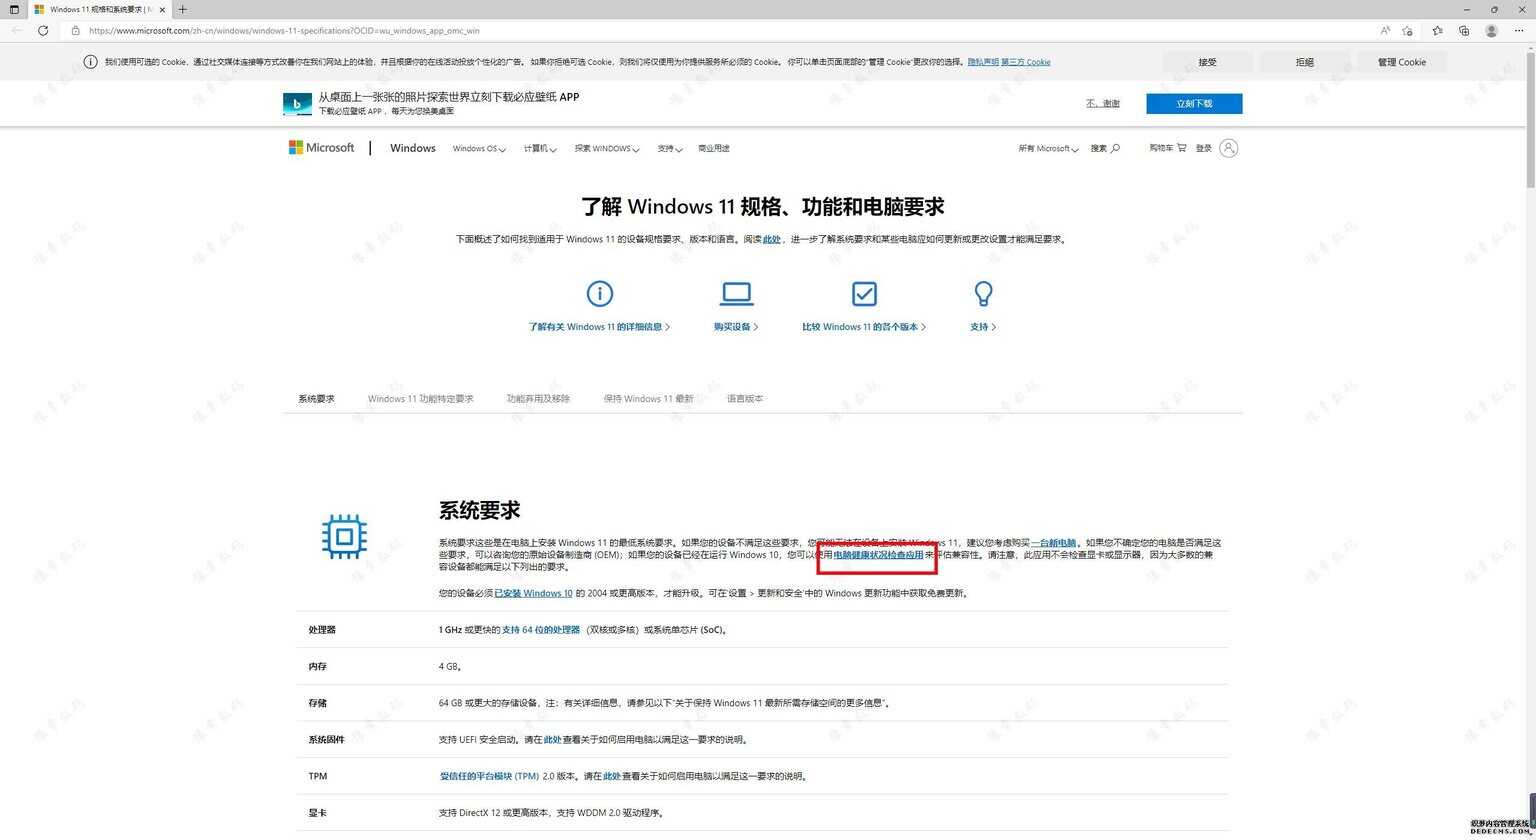Reject cookies with the 拒绝 button

coord(1305,62)
